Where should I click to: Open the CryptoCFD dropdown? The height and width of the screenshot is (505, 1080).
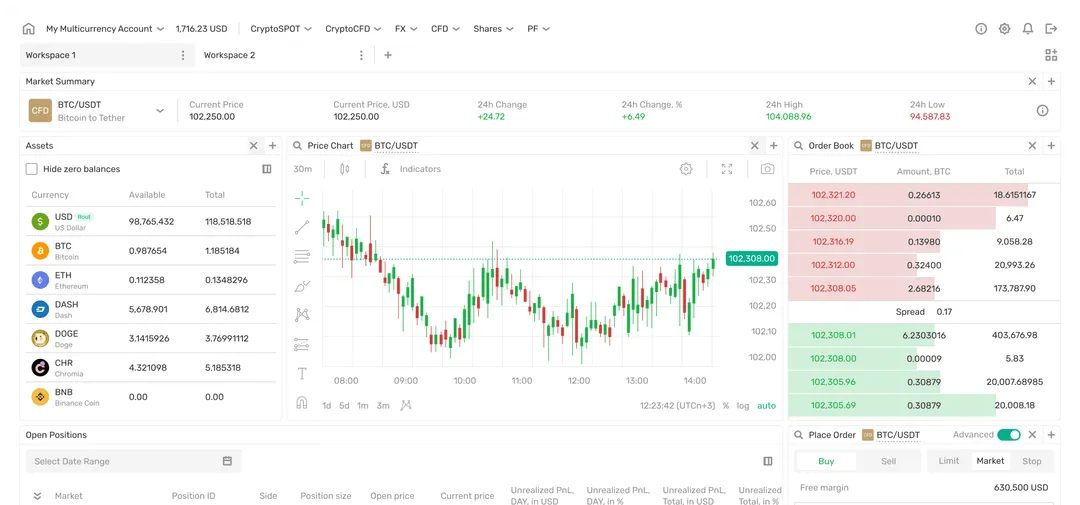(353, 29)
